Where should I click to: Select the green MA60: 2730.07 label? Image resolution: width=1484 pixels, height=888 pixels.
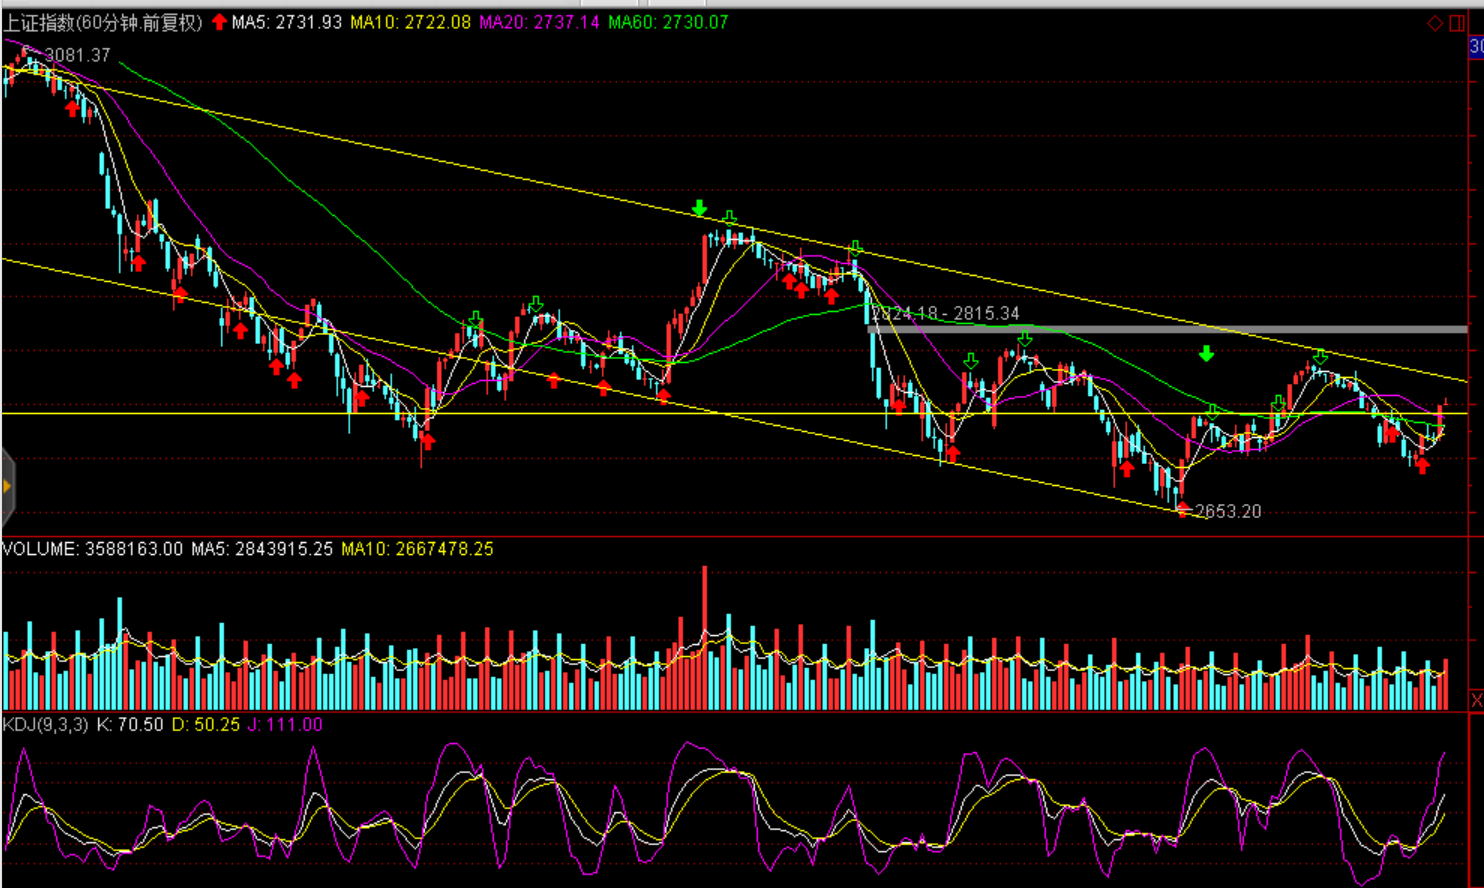click(668, 22)
